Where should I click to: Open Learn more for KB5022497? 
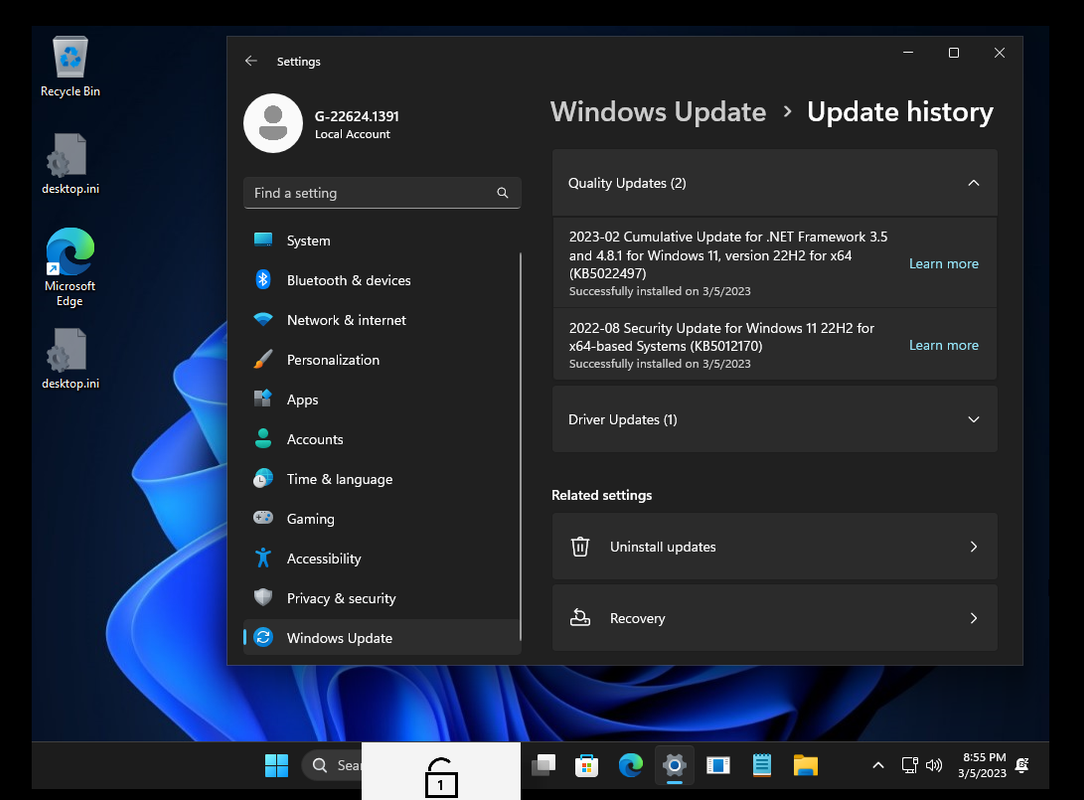pyautogui.click(x=944, y=263)
